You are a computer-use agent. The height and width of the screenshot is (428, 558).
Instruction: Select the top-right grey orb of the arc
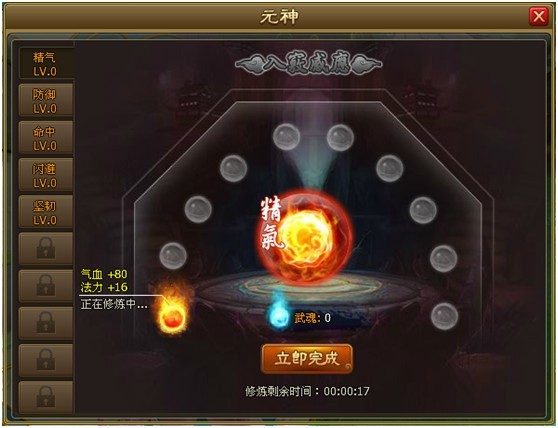click(340, 137)
